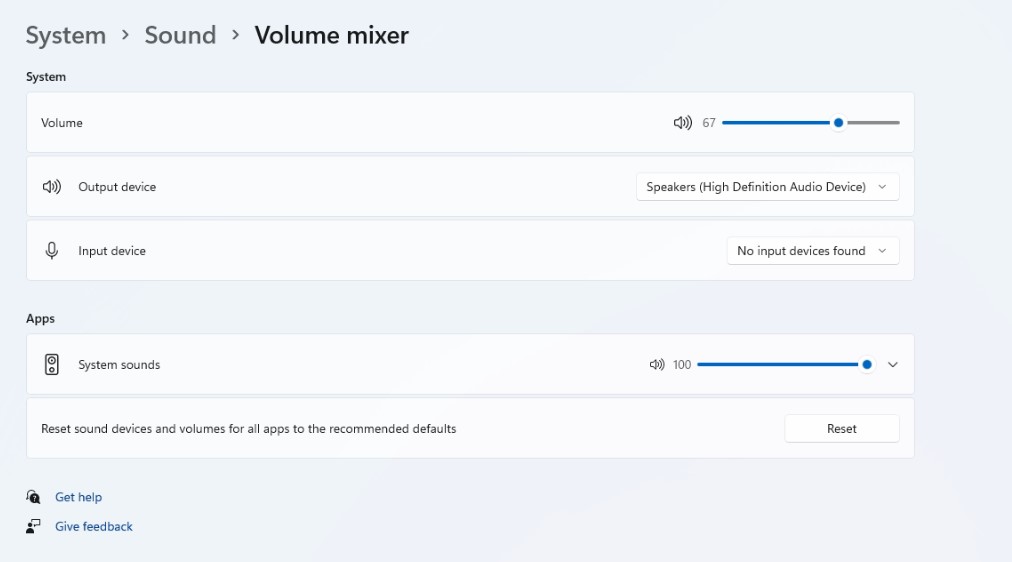Viewport: 1012px width, 562px height.
Task: Click the Get help icon
Action: [34, 497]
